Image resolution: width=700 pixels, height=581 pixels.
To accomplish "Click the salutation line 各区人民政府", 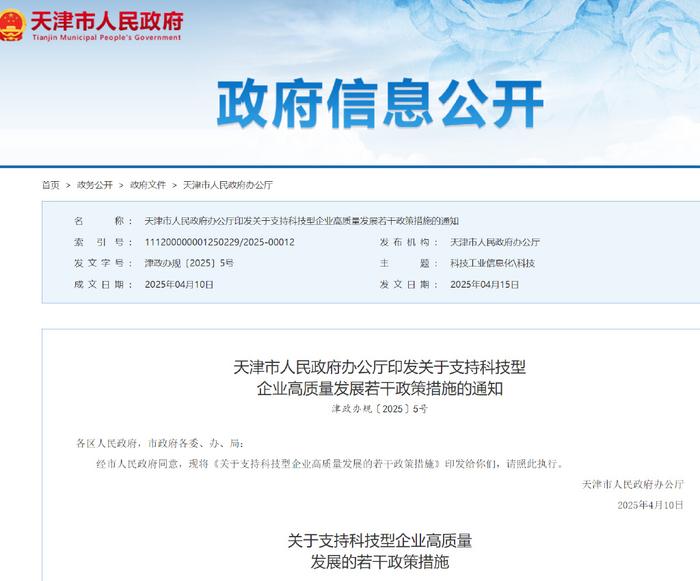I will (x=160, y=443).
